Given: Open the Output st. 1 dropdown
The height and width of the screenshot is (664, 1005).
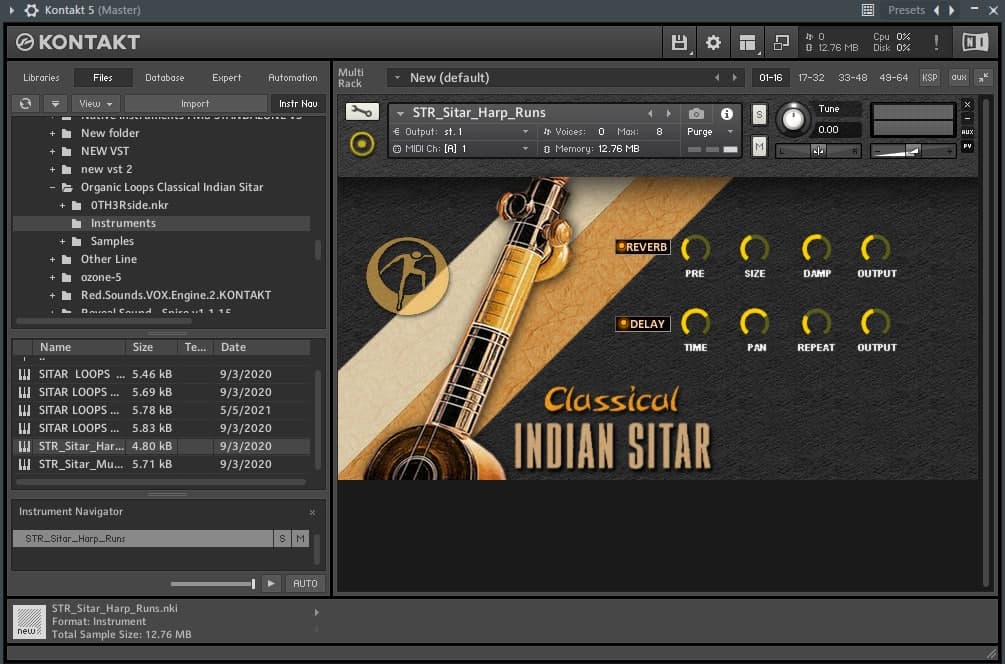Looking at the screenshot, I should [461, 131].
